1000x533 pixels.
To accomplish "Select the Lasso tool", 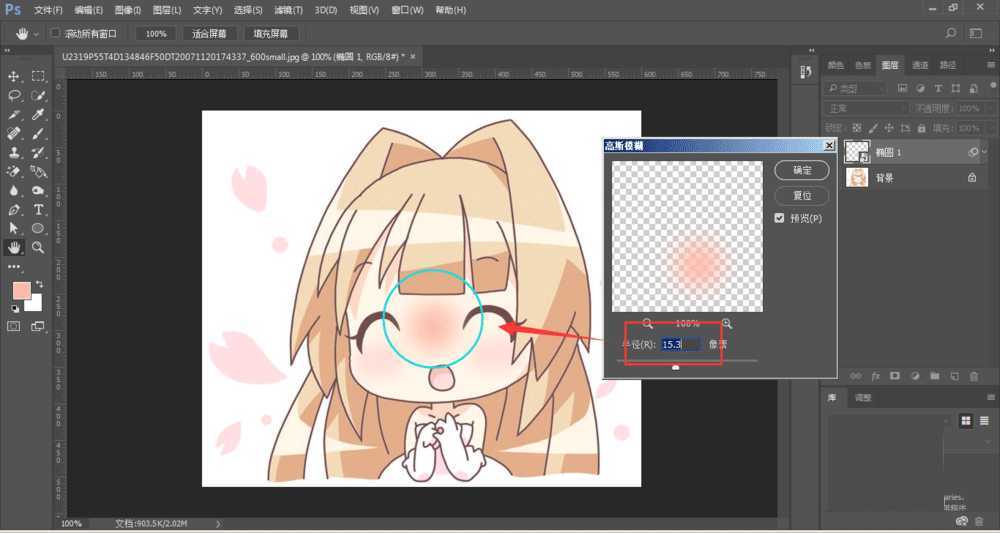I will coord(14,95).
